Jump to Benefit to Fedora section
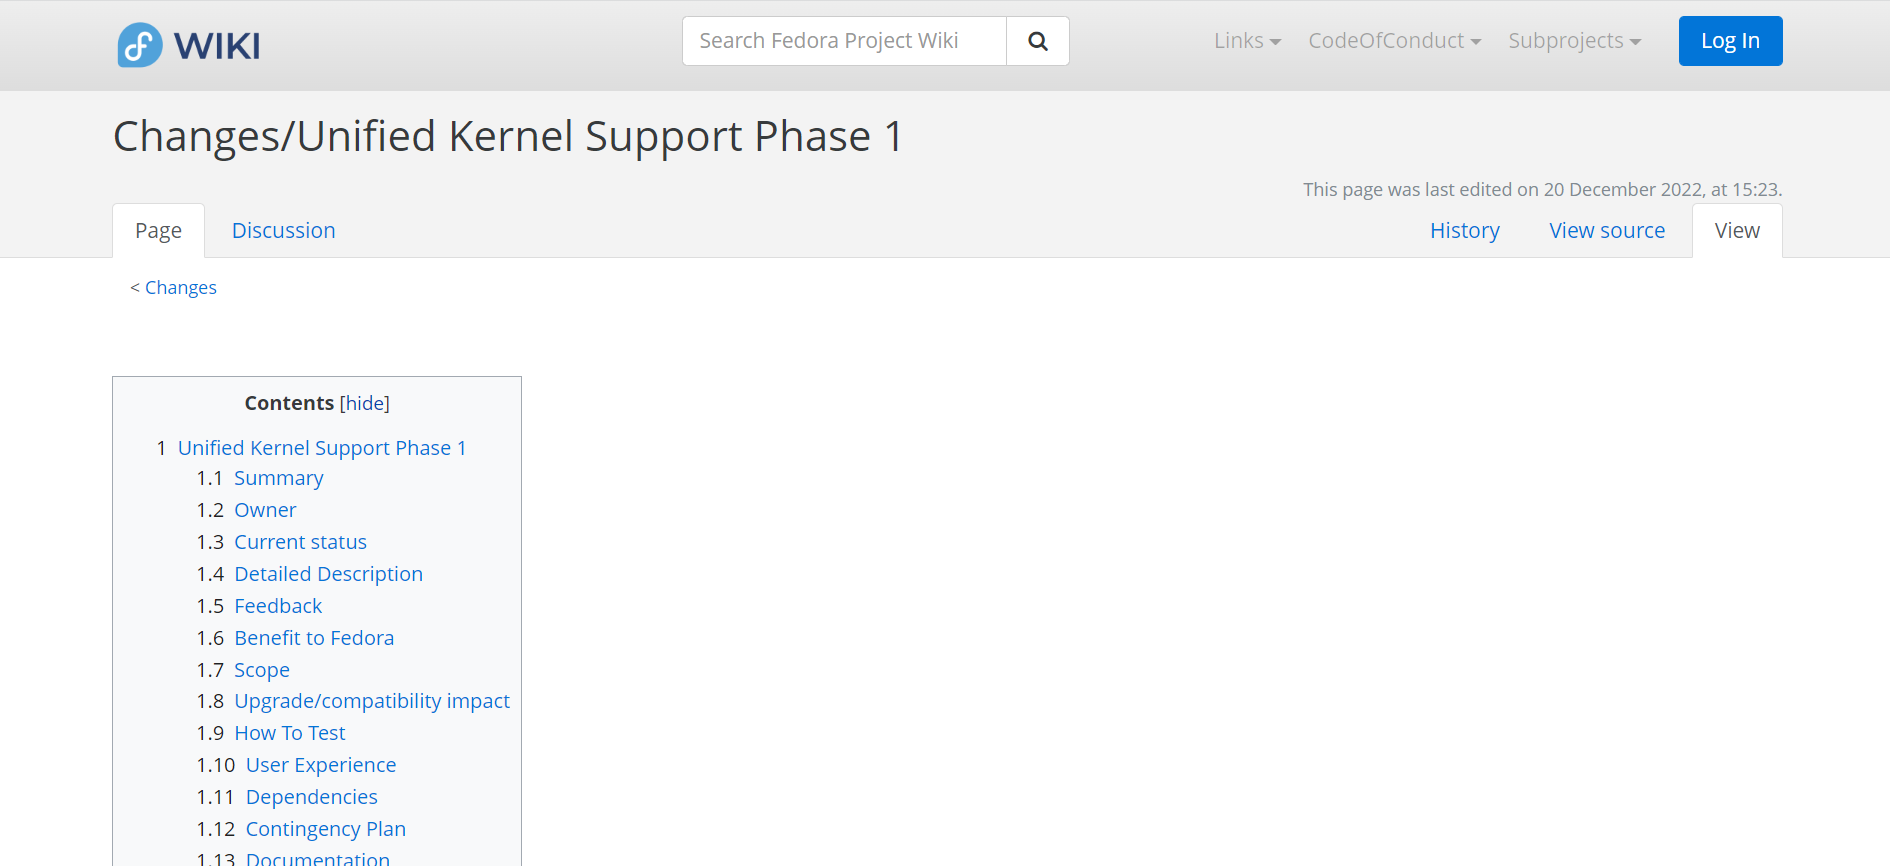1890x866 pixels. [314, 639]
